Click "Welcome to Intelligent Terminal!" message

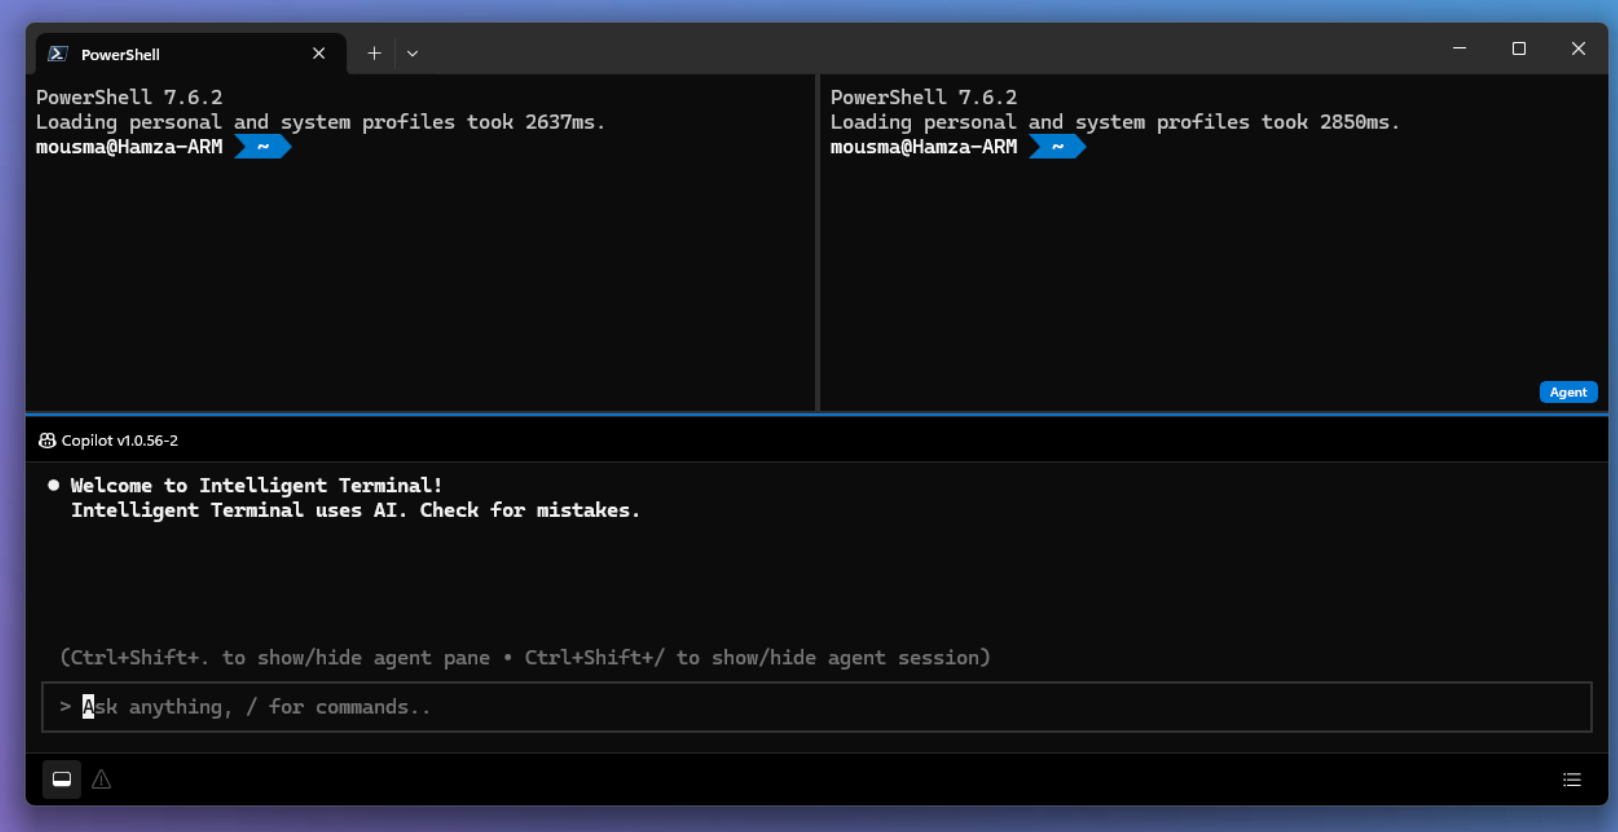point(256,485)
